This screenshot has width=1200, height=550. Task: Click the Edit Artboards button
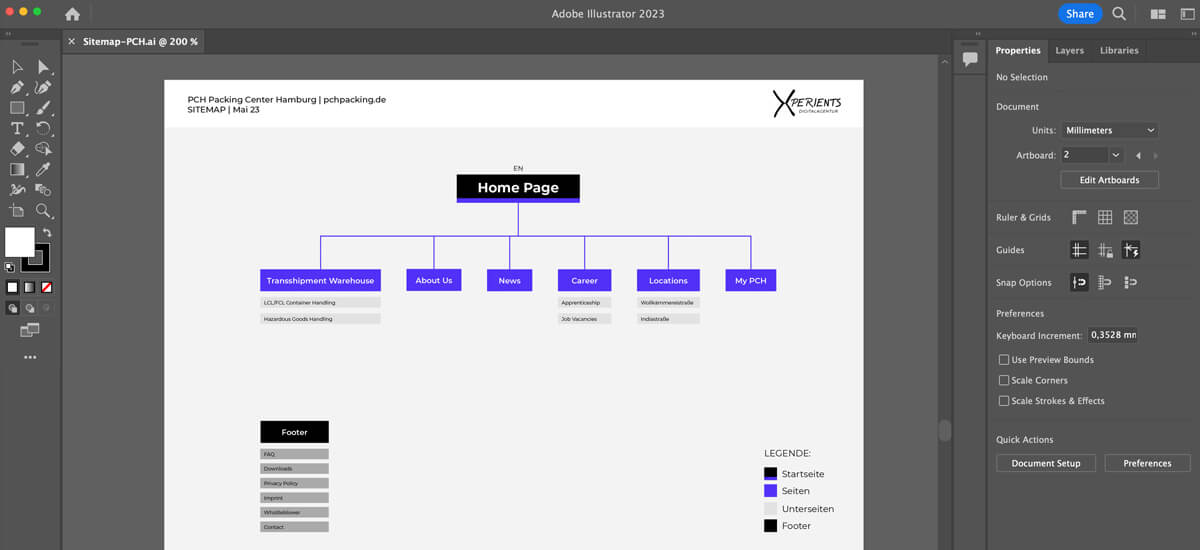pos(1109,180)
